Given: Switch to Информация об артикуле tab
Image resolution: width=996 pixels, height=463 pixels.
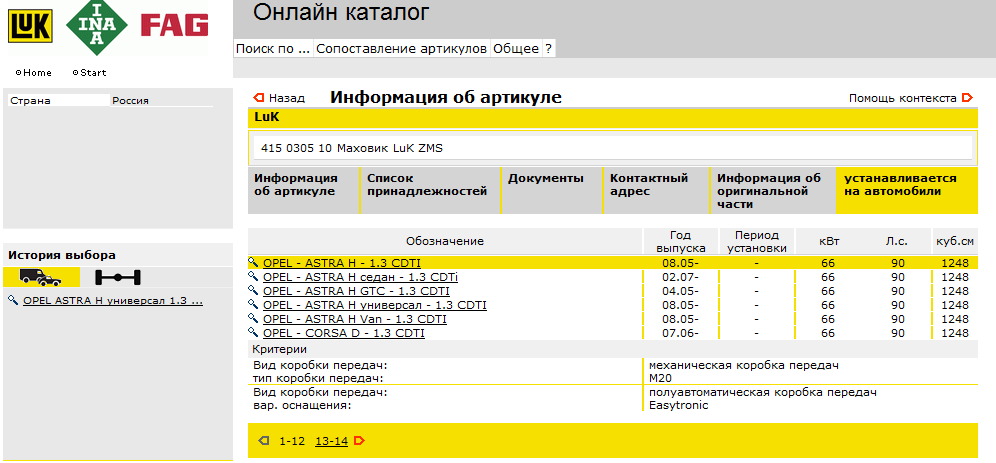Looking at the screenshot, I should pos(304,191).
